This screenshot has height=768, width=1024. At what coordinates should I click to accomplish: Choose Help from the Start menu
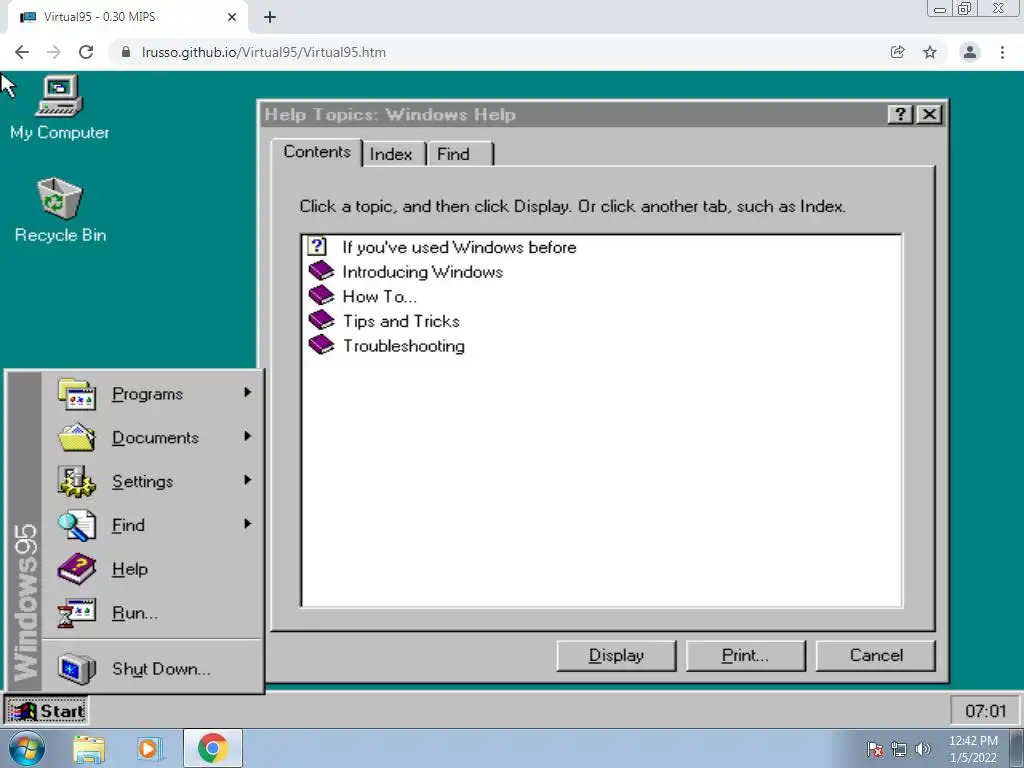pyautogui.click(x=153, y=569)
